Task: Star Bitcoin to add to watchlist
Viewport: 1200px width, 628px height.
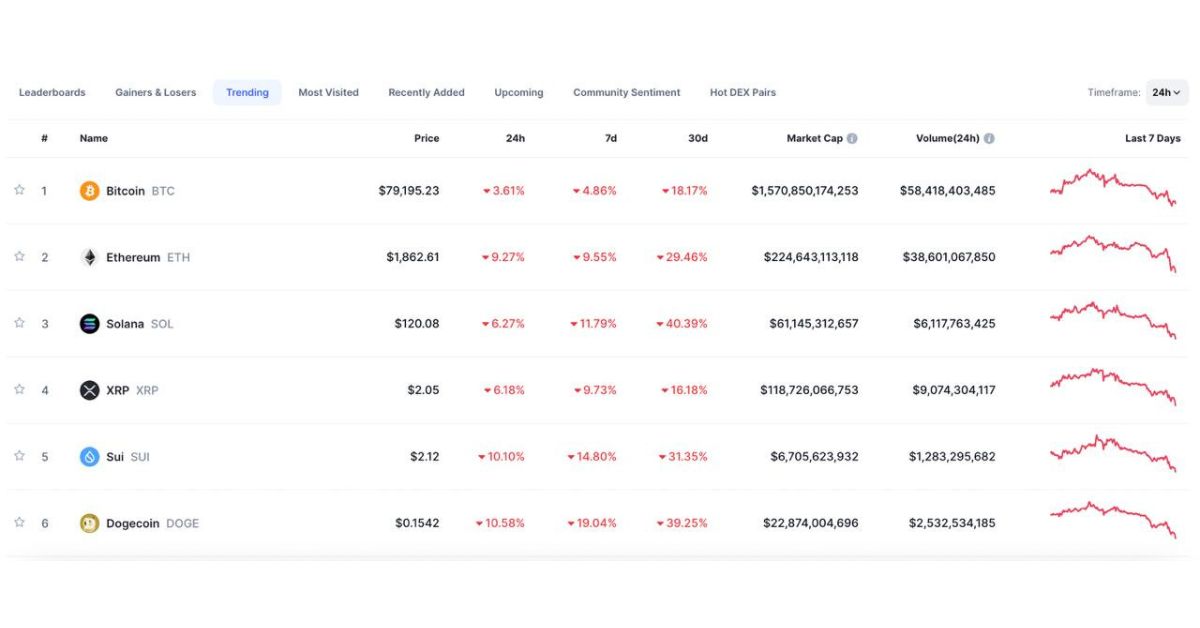Action: 19,190
